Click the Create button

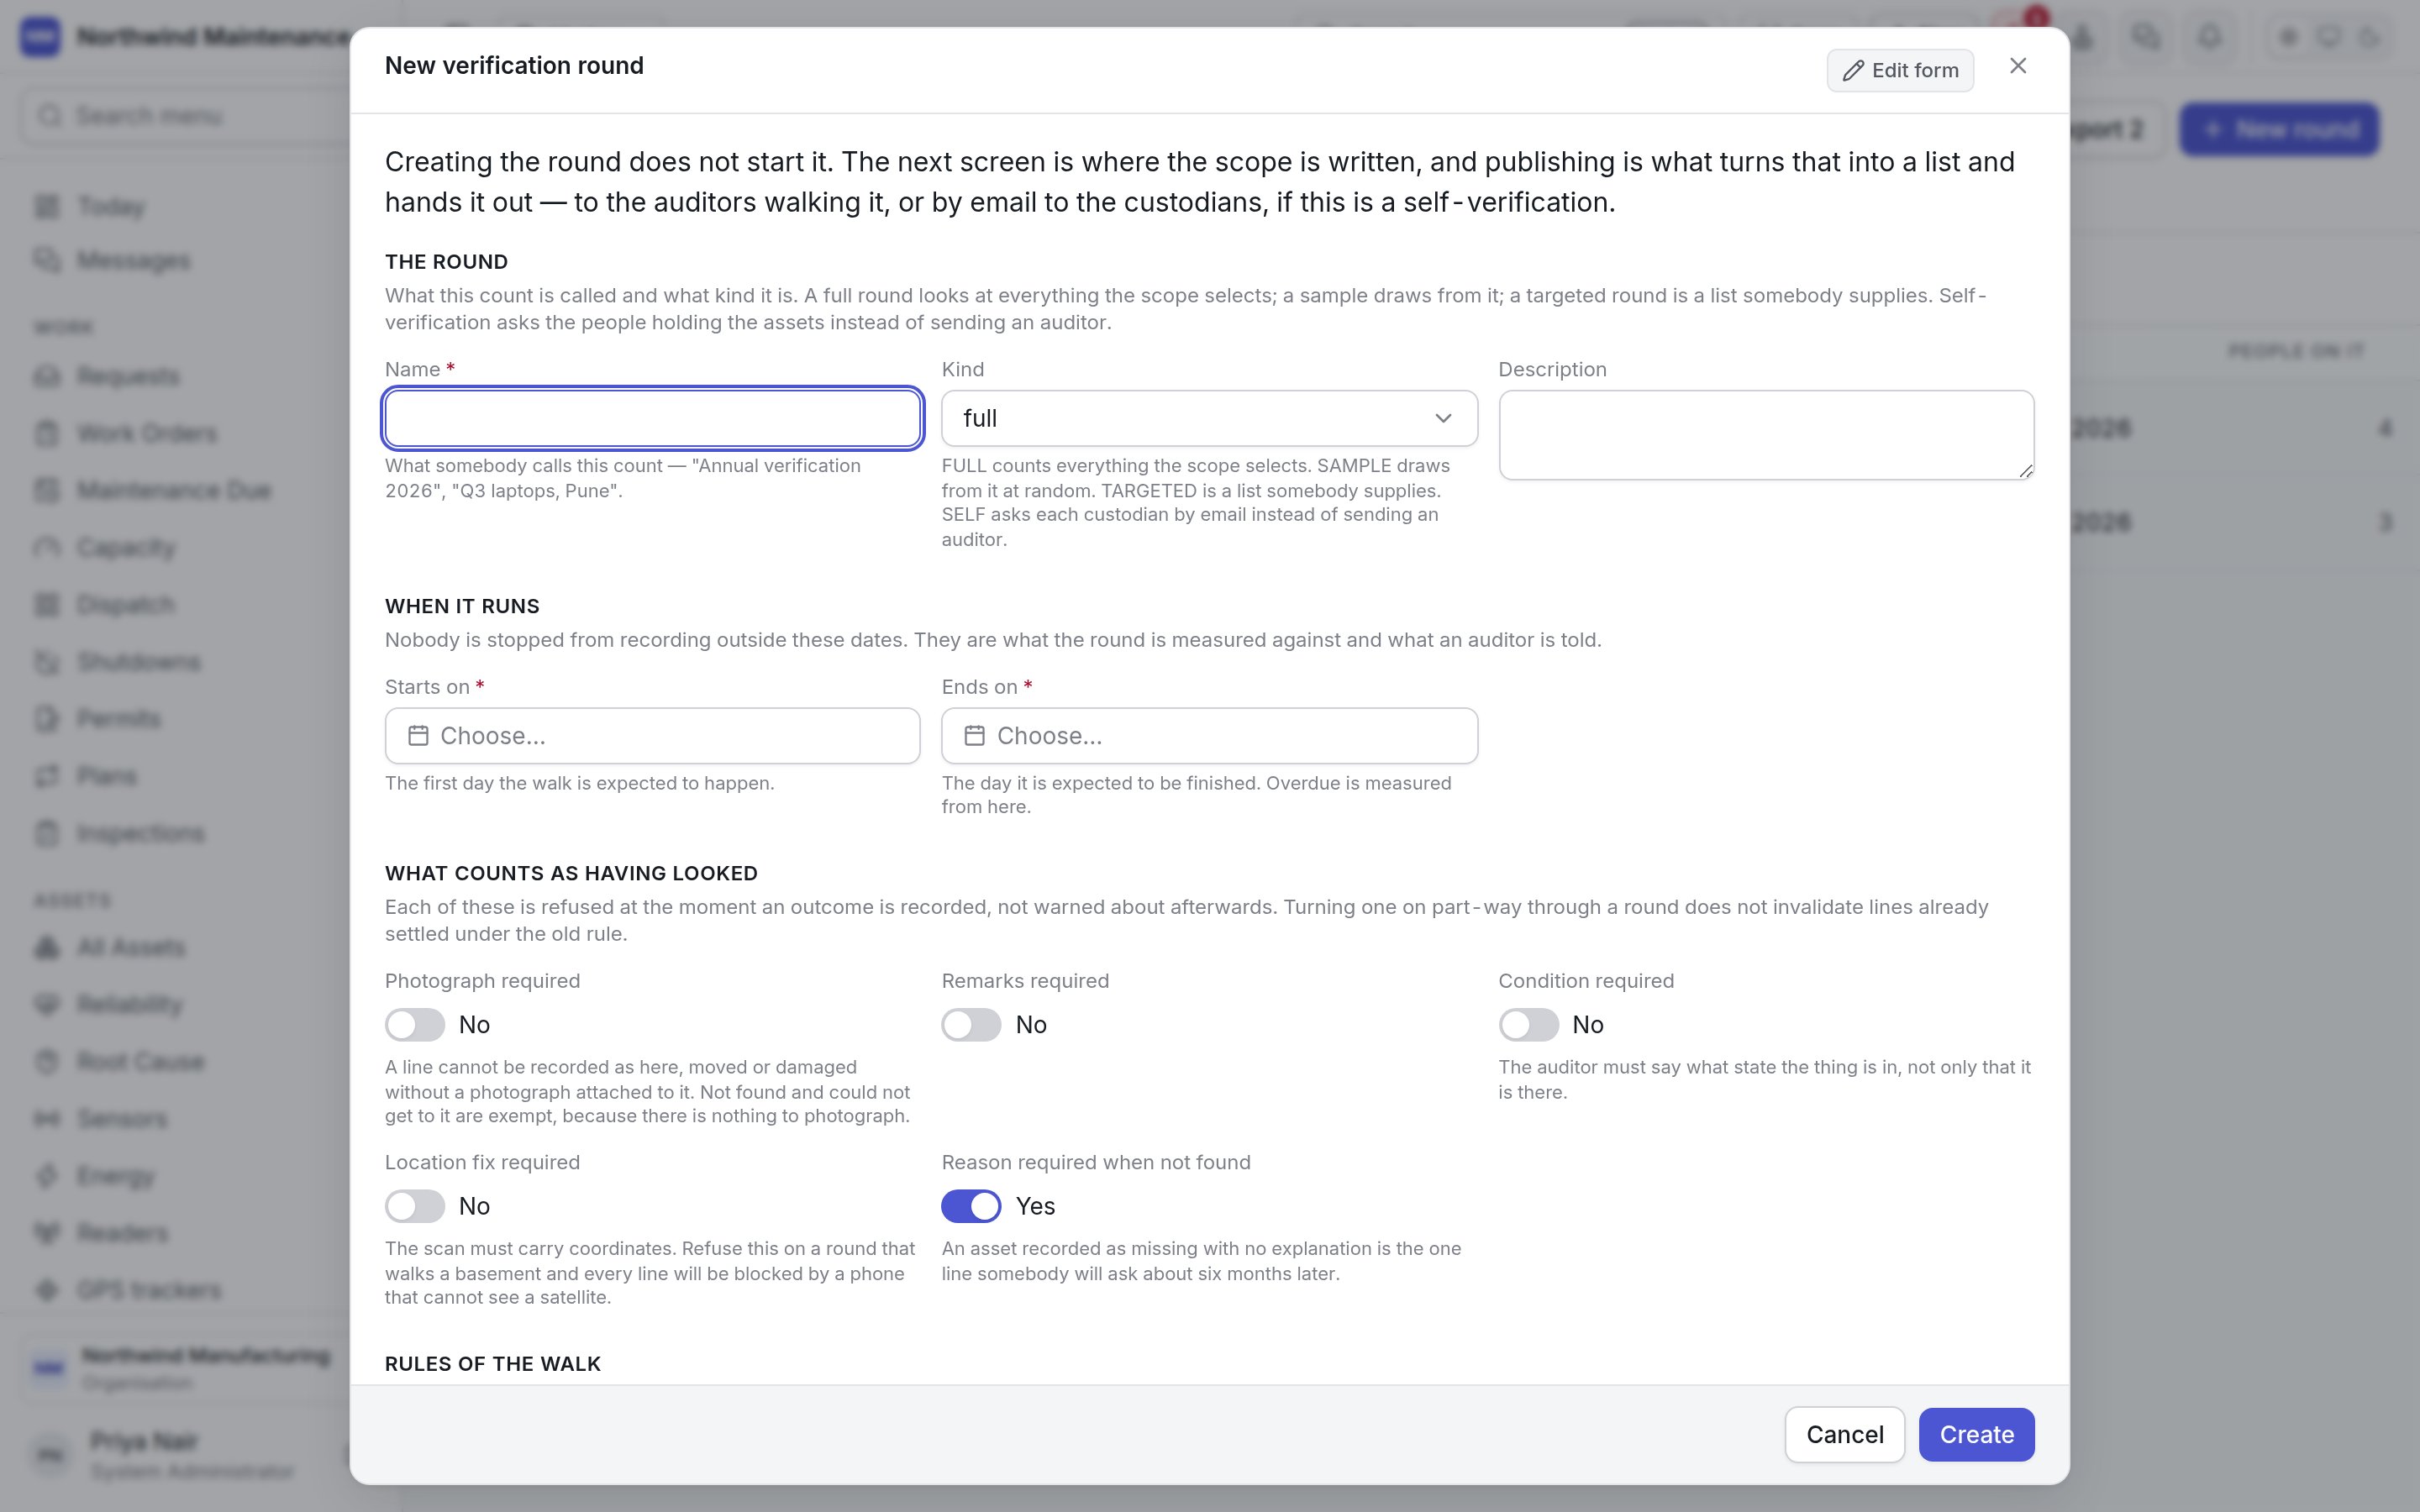tap(1976, 1435)
